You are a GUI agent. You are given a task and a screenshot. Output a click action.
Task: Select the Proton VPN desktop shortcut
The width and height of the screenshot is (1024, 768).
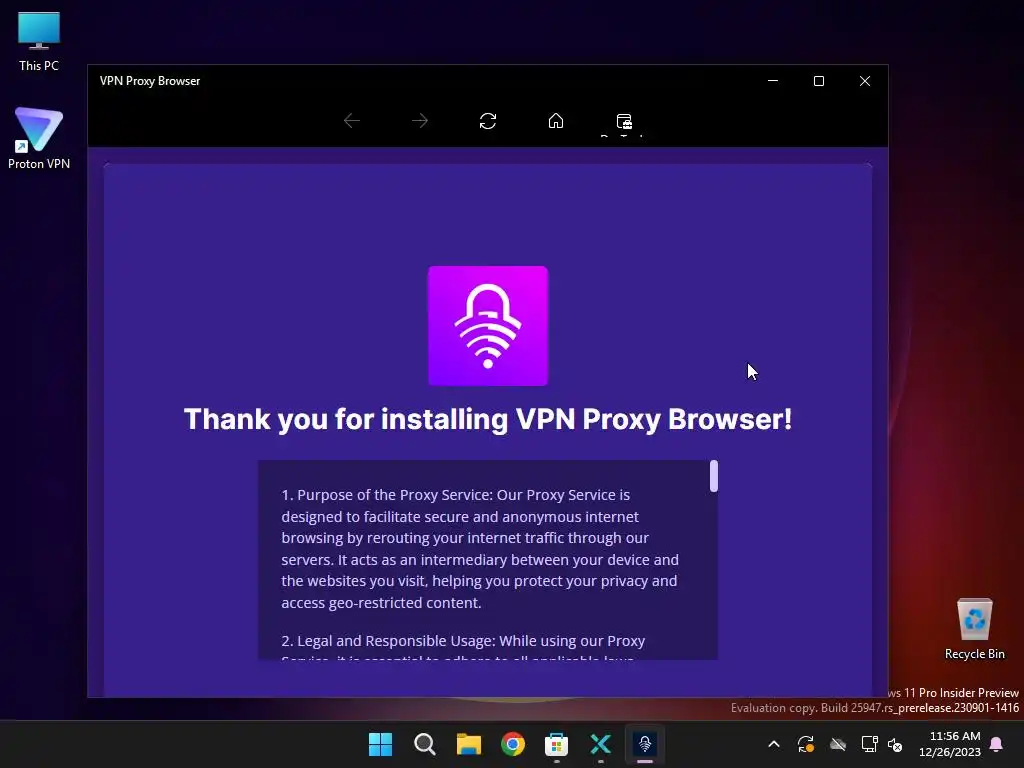tap(39, 138)
